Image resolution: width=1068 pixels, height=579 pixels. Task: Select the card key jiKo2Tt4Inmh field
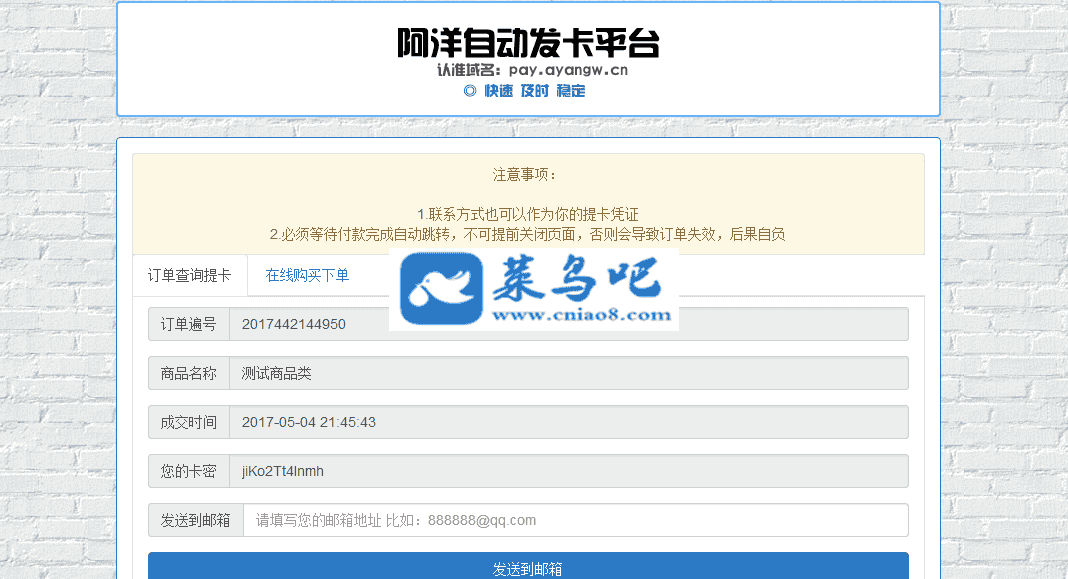pyautogui.click(x=569, y=471)
